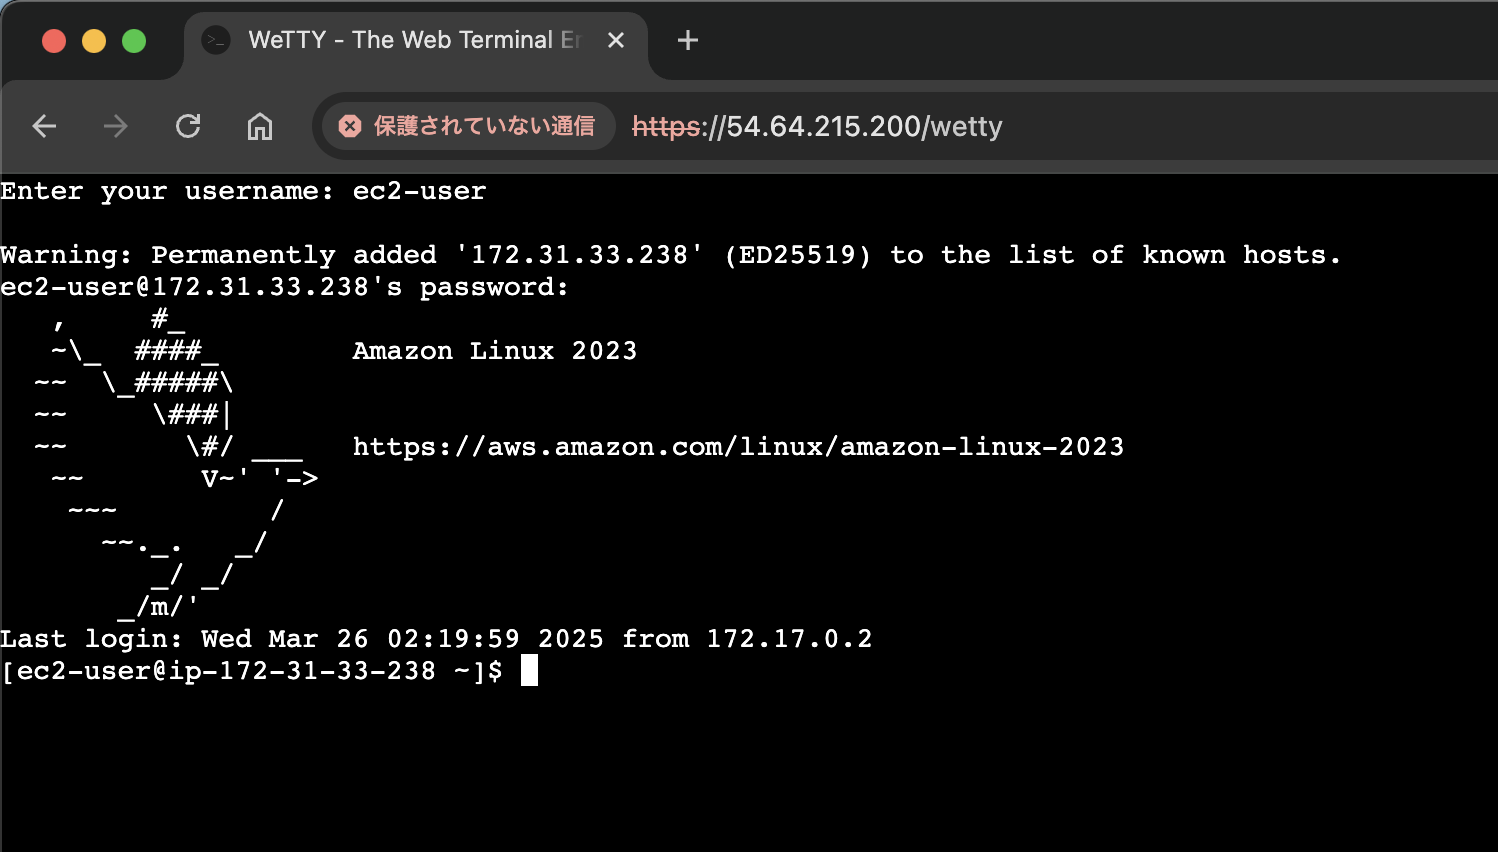Reload the WeTTY page
This screenshot has width=1498, height=852.
(x=188, y=126)
